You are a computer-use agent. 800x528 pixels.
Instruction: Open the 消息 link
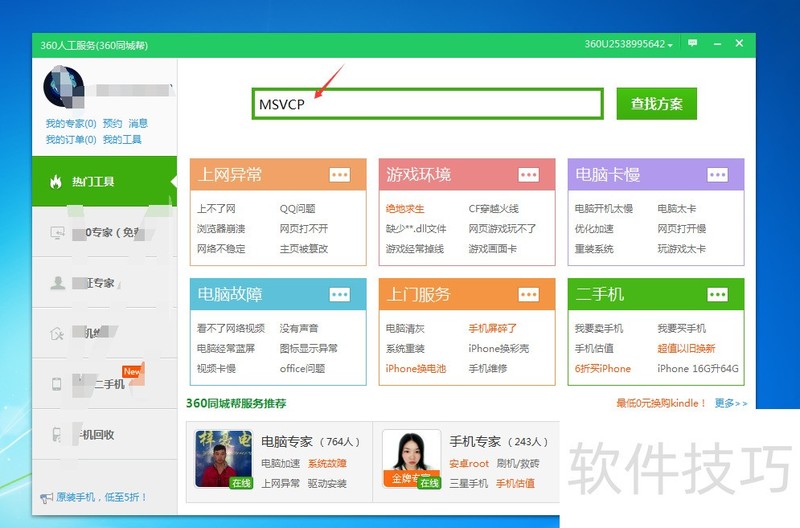pos(138,123)
